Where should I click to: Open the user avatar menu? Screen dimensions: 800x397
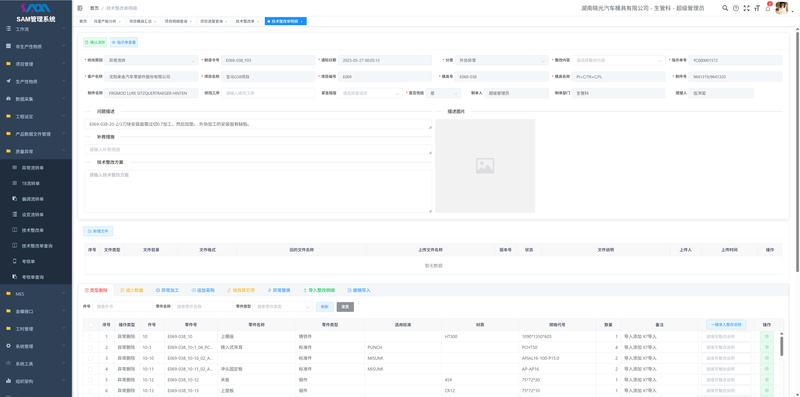tap(782, 8)
